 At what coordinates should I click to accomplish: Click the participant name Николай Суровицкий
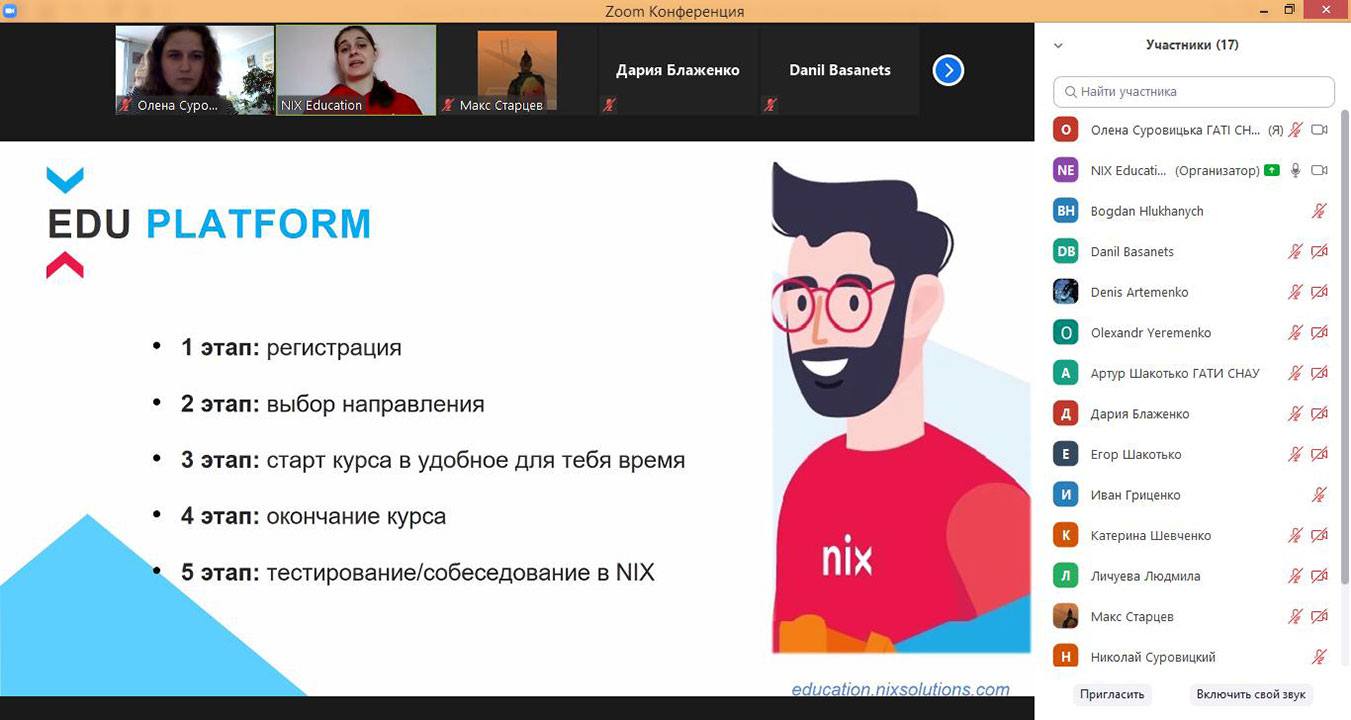pyautogui.click(x=1153, y=657)
